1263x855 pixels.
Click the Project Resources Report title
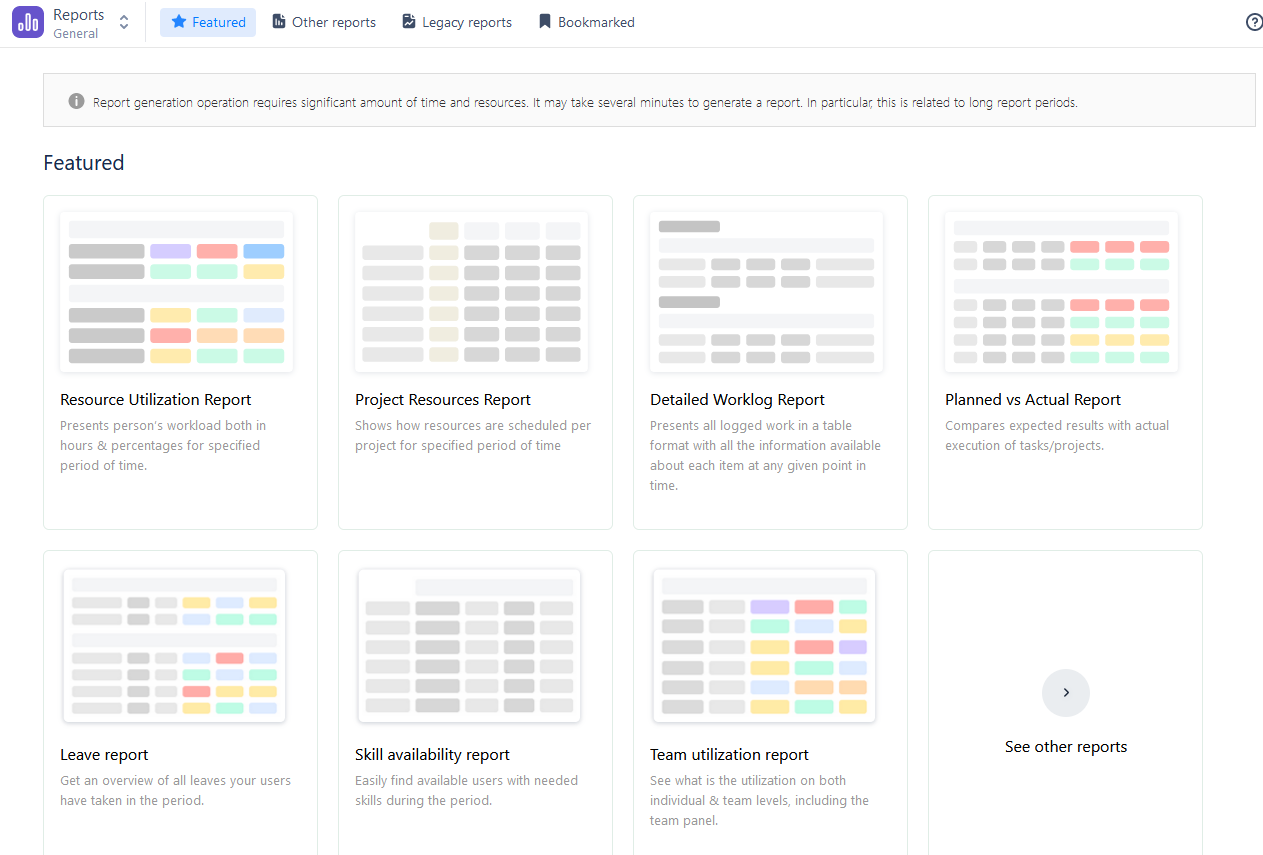click(443, 400)
